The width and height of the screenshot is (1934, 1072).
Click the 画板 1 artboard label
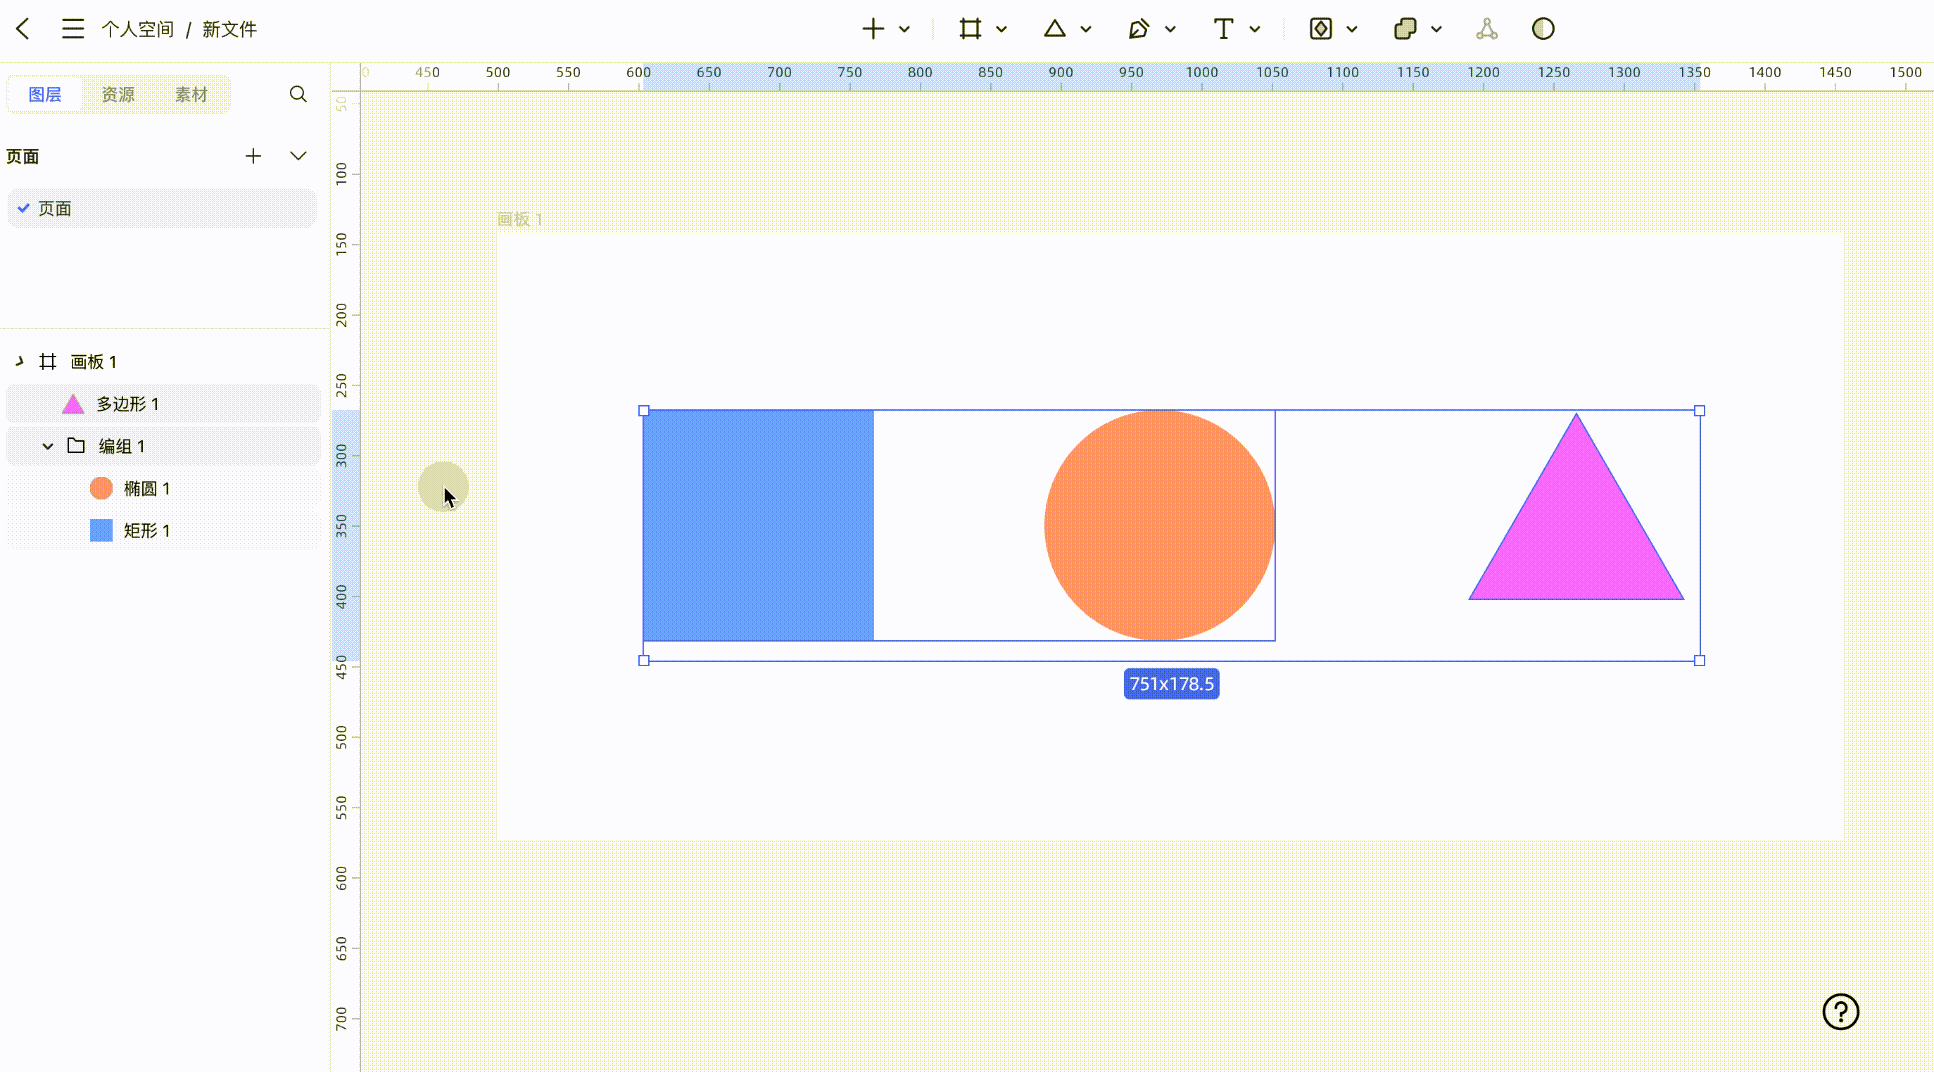click(519, 219)
